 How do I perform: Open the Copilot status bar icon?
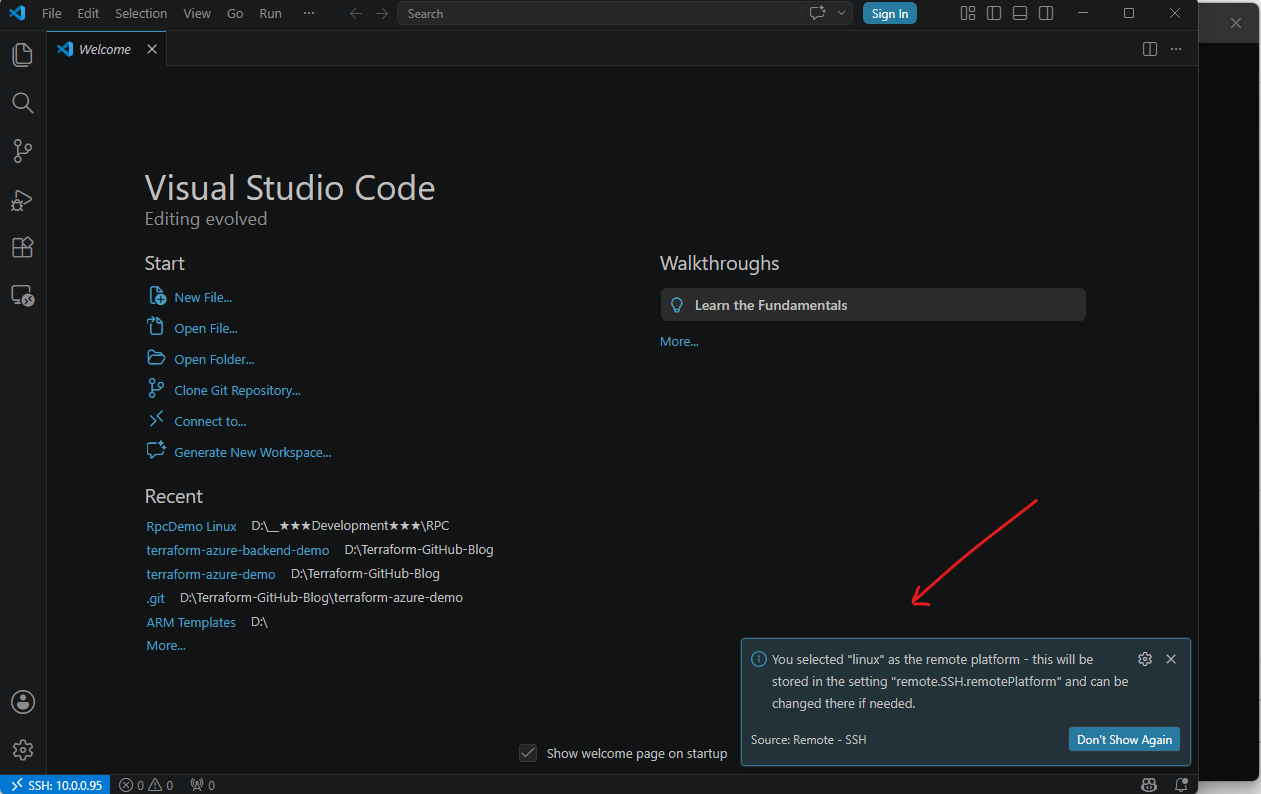pos(1151,785)
